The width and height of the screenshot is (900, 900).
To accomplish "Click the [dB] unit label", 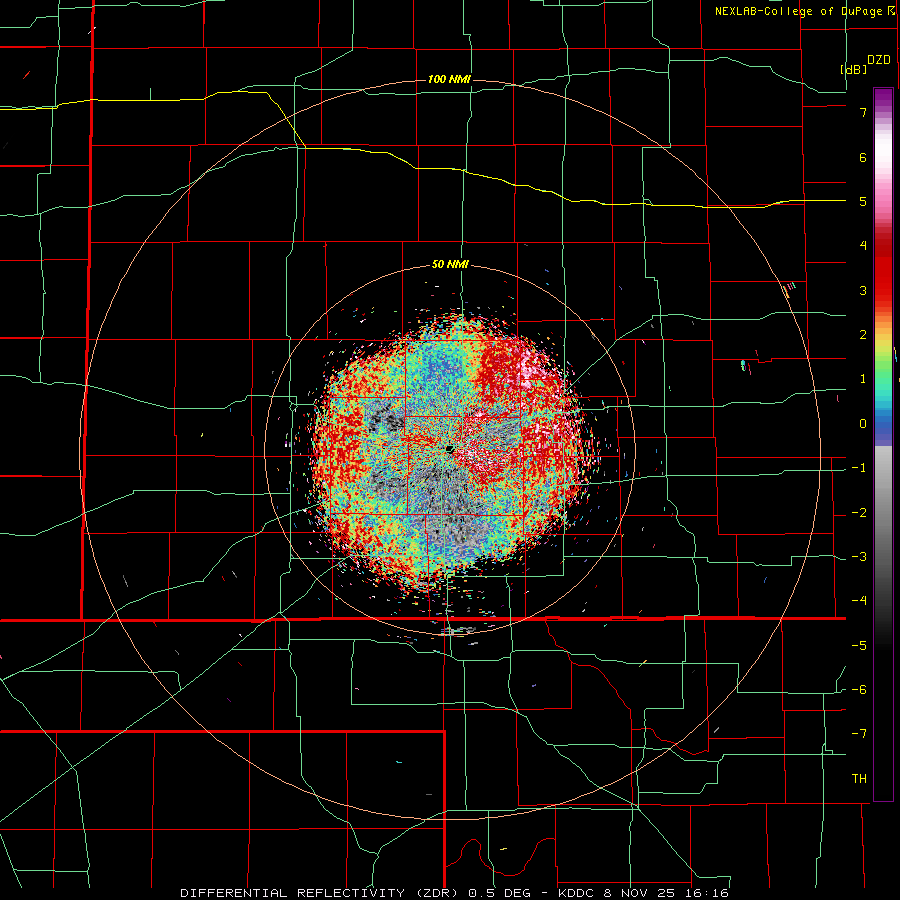I will 853,69.
